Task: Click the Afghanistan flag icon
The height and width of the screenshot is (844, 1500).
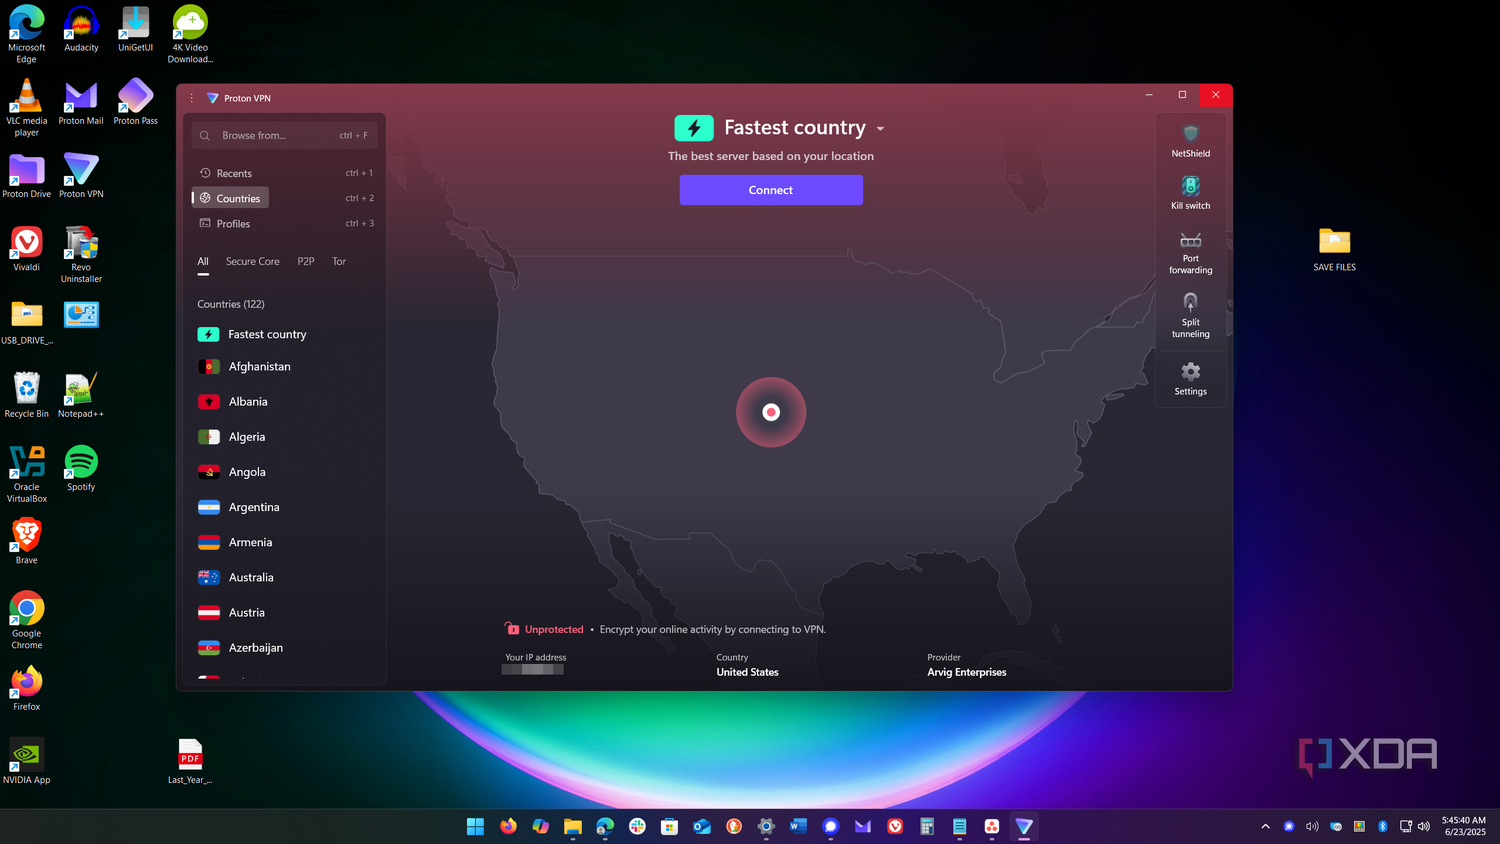Action: 209,367
